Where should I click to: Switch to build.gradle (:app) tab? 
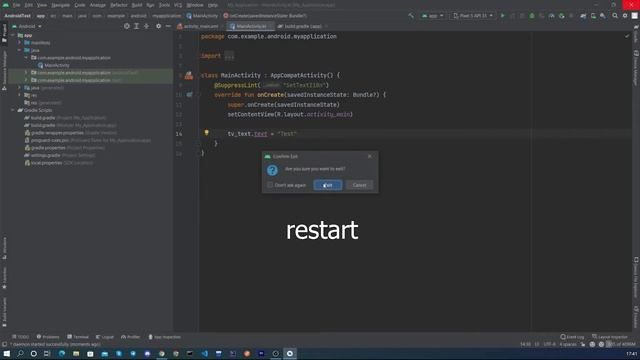coord(303,26)
